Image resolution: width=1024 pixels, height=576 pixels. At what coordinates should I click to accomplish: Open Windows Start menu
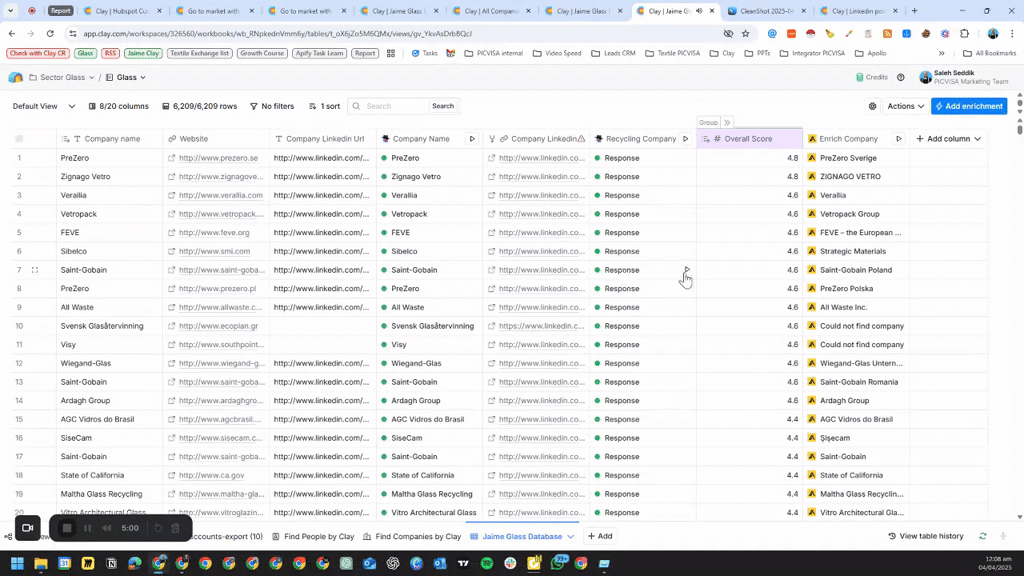[18, 563]
